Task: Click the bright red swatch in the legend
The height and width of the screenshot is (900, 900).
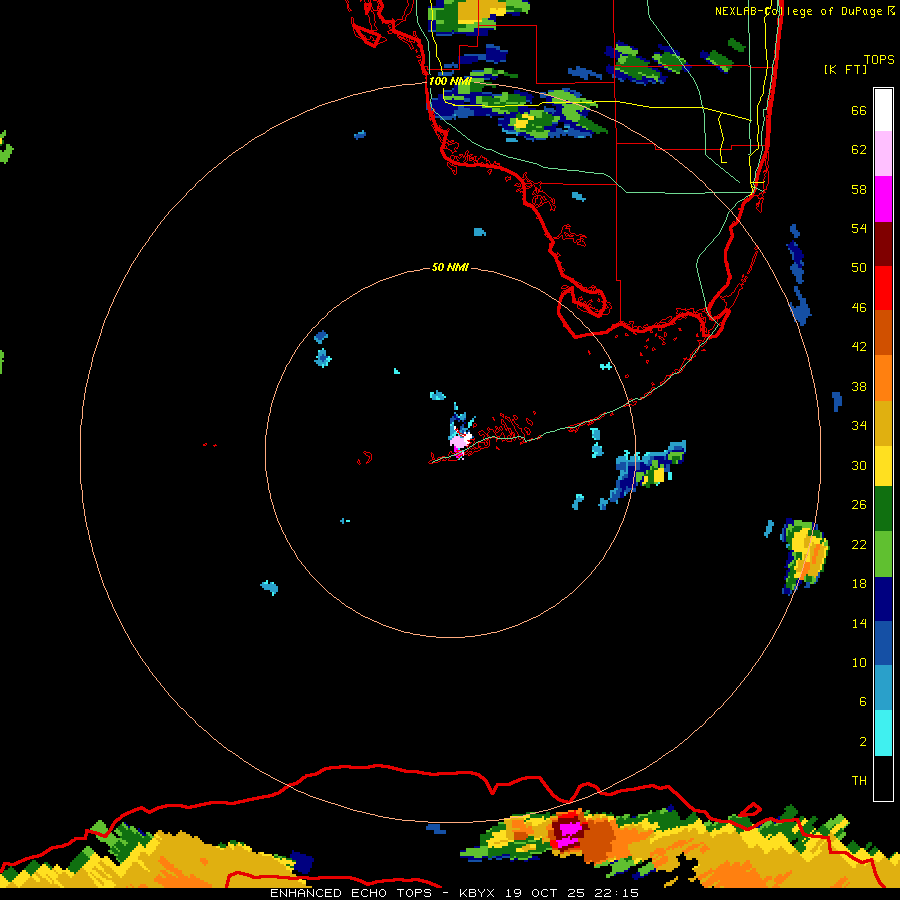Action: coord(883,288)
